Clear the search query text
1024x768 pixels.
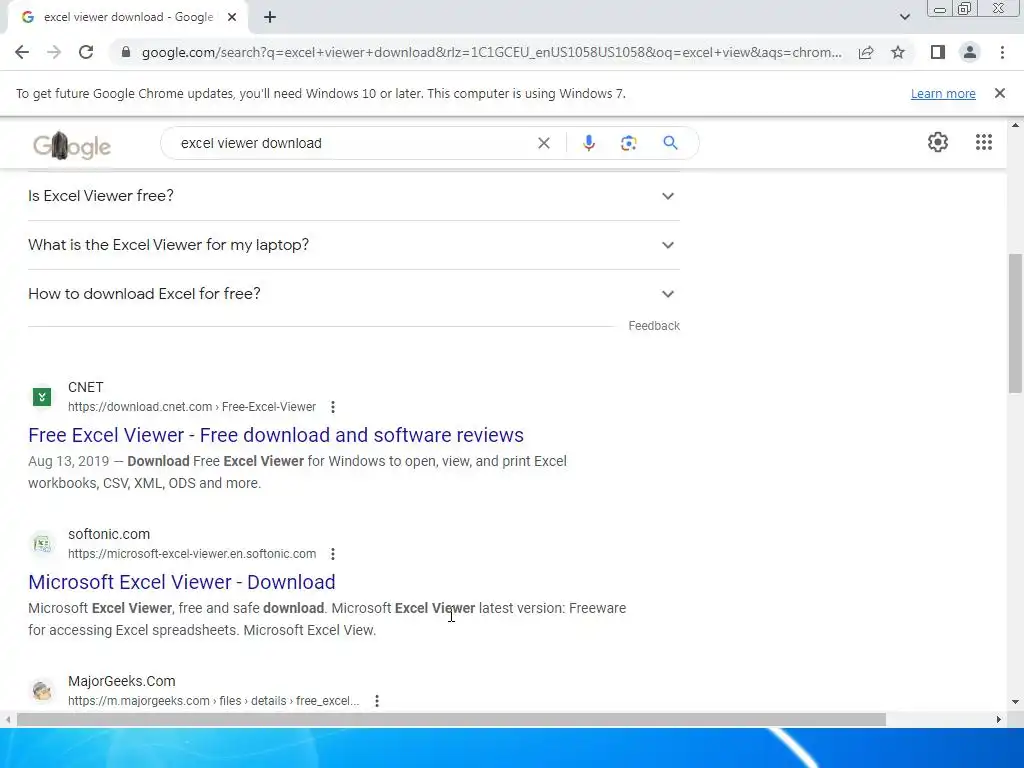point(543,143)
